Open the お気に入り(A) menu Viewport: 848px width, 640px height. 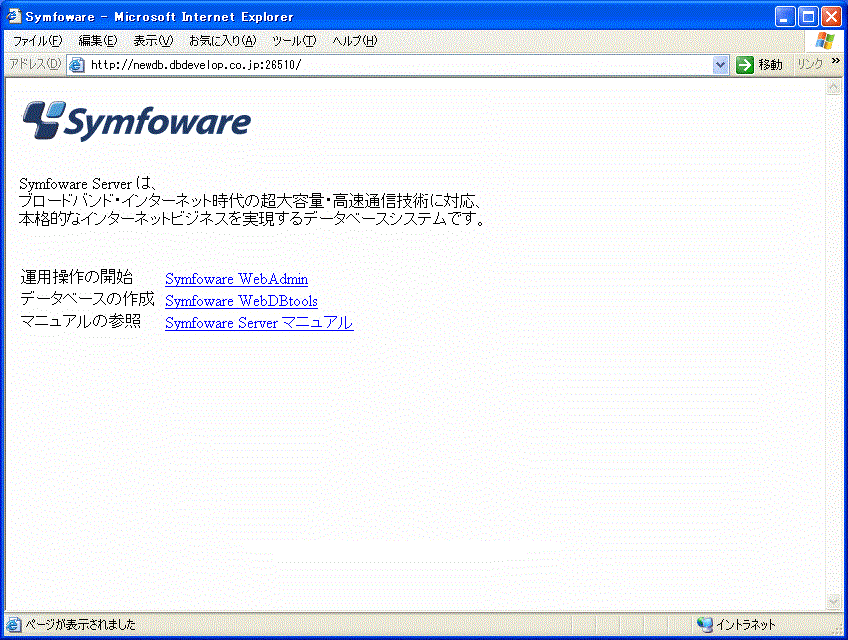point(222,41)
